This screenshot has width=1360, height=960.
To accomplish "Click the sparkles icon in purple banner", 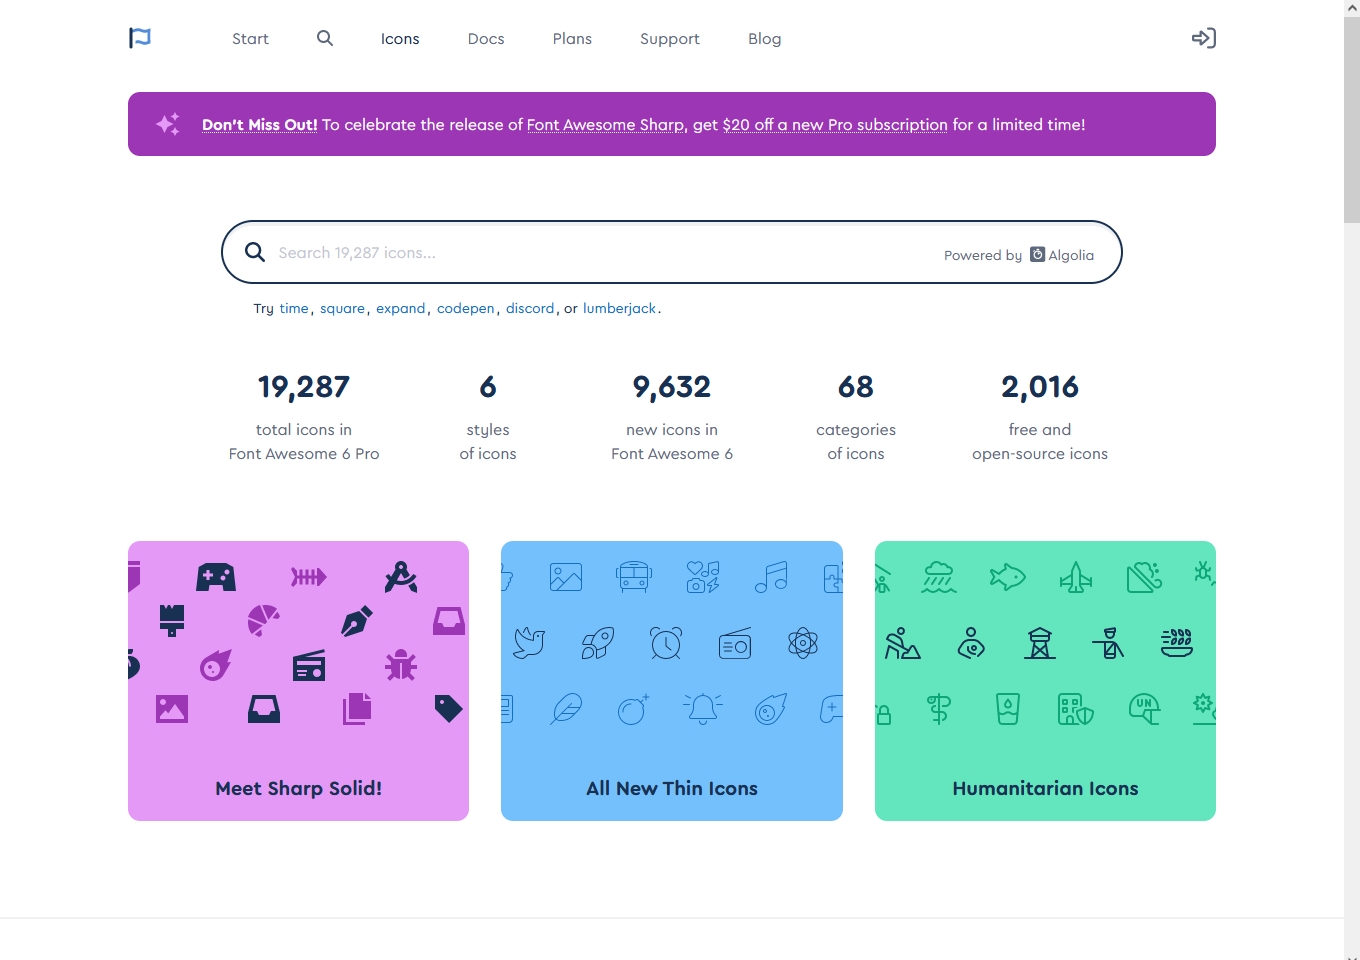I will 168,124.
